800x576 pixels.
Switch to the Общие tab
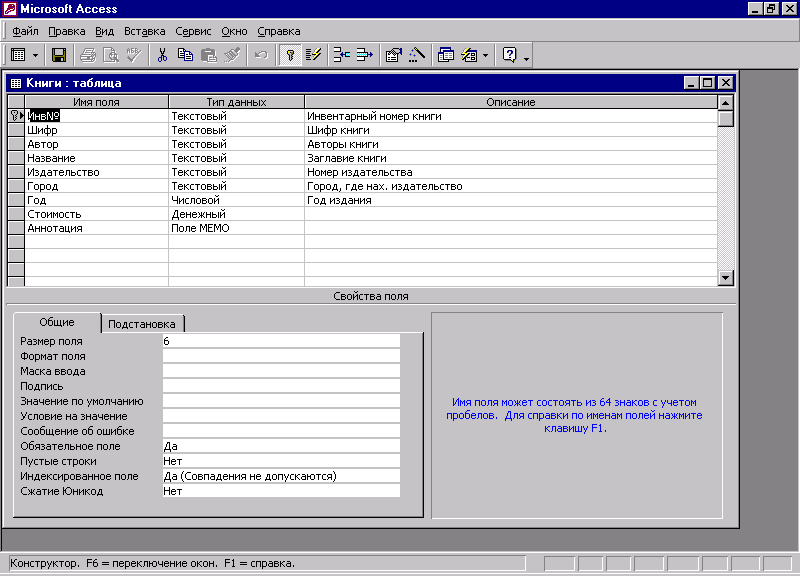pos(57,322)
